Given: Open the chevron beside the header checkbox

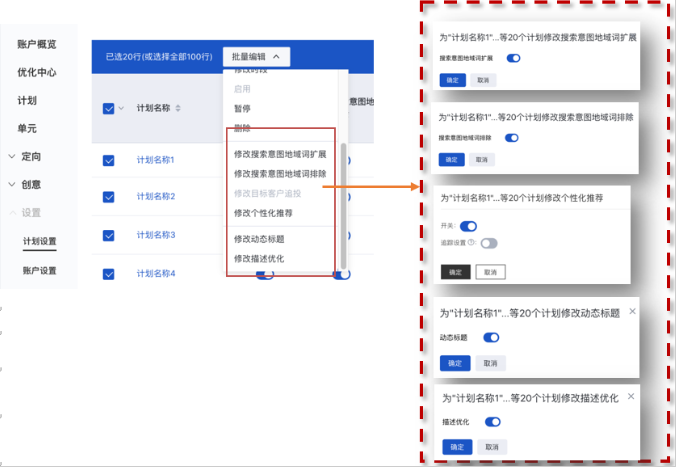Looking at the screenshot, I should (121, 108).
